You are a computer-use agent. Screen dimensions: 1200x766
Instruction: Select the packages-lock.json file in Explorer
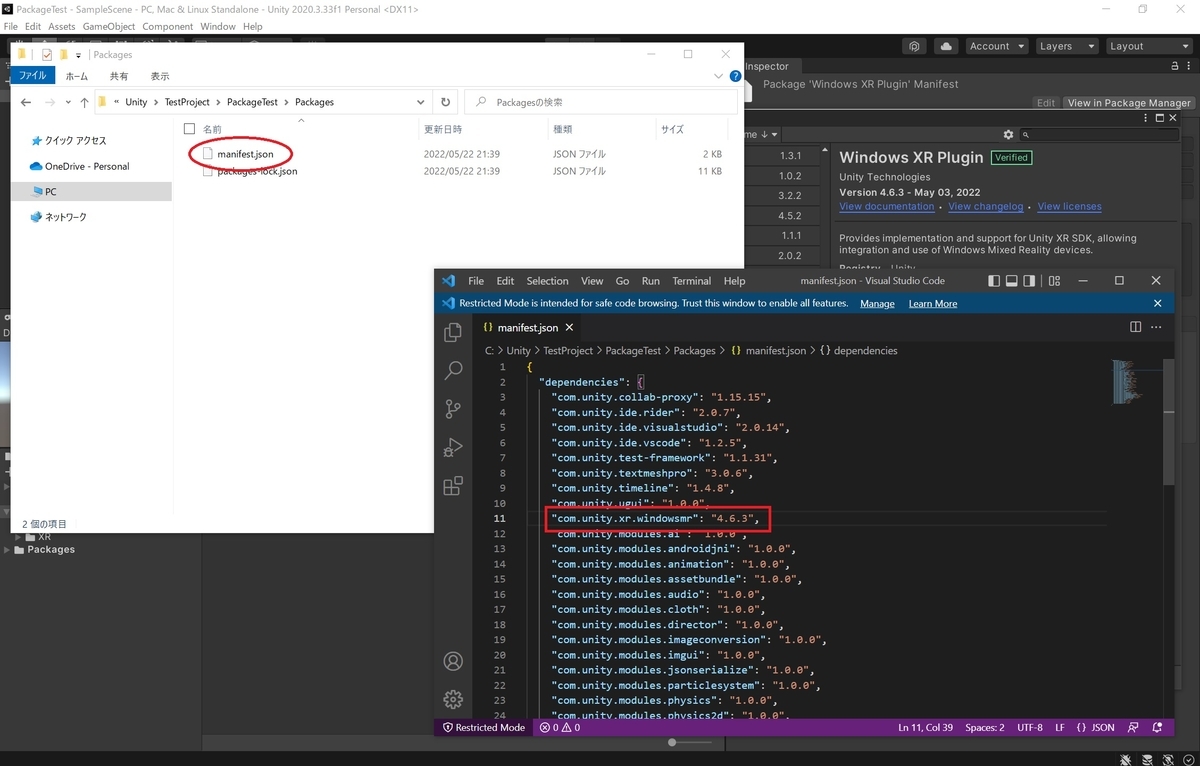click(x=256, y=171)
